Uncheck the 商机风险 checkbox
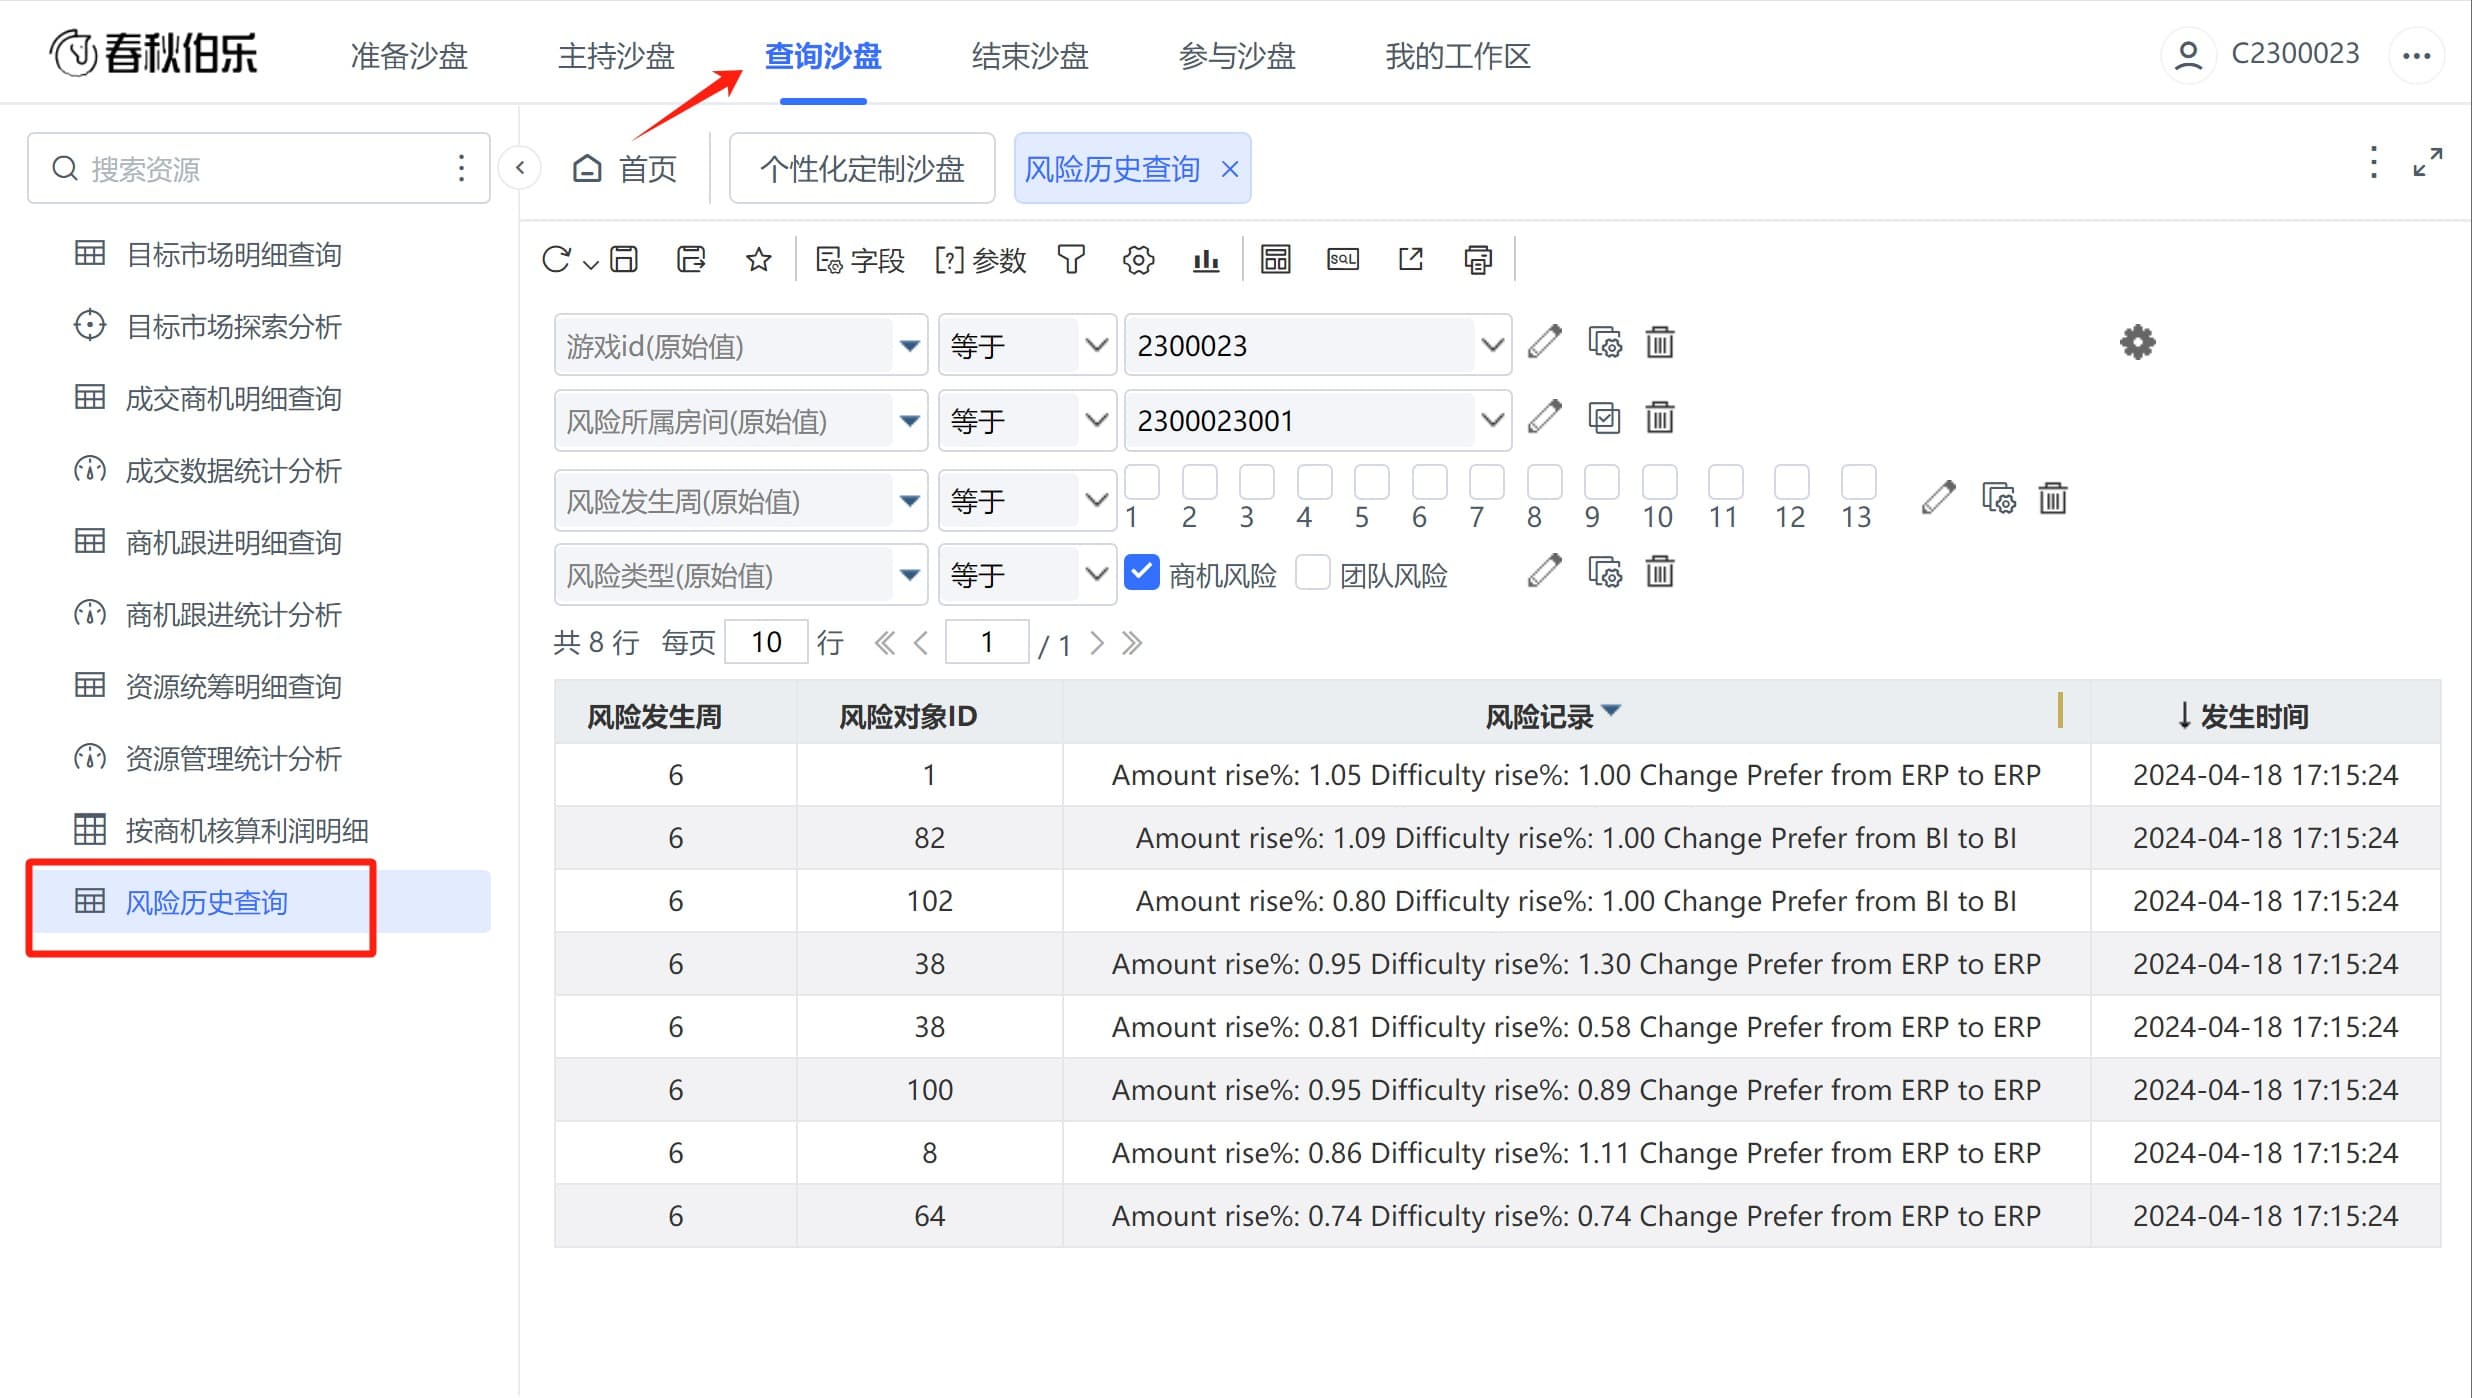The width and height of the screenshot is (2472, 1398). point(1142,572)
